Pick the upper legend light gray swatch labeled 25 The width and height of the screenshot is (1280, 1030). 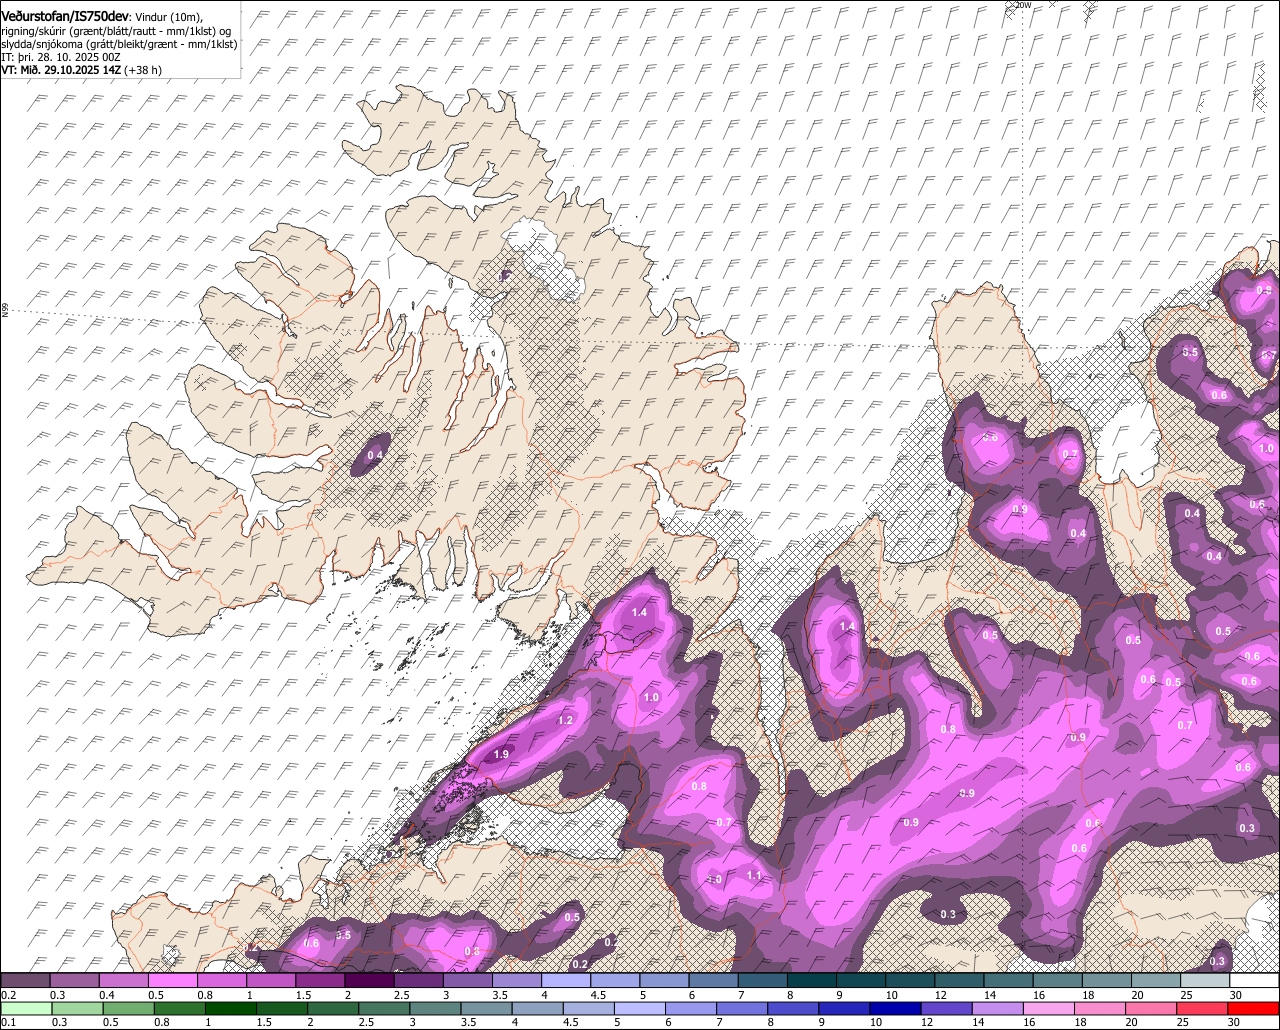click(x=1205, y=980)
